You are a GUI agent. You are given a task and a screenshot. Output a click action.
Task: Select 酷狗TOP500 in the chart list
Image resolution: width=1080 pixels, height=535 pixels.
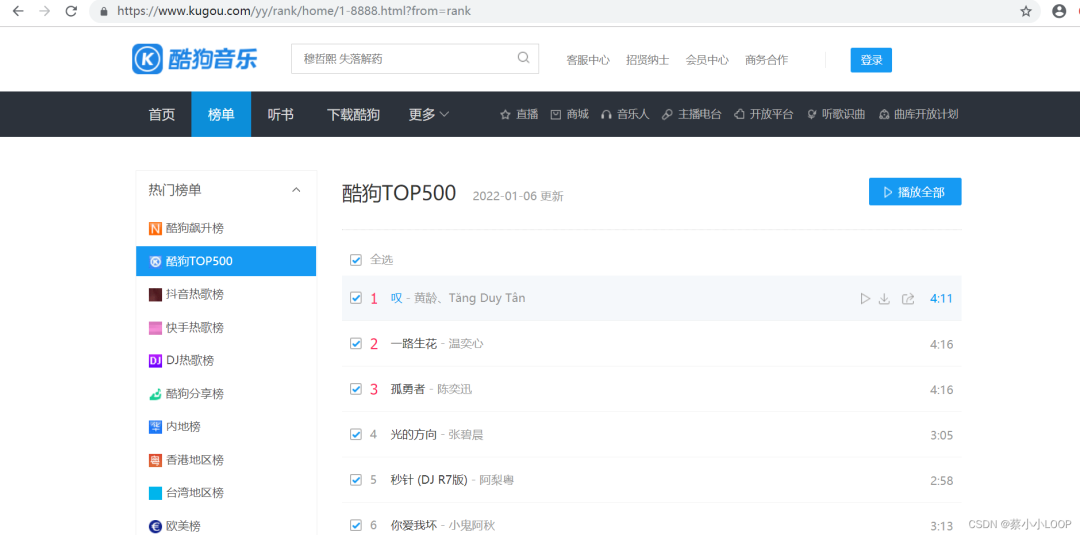tap(226, 262)
